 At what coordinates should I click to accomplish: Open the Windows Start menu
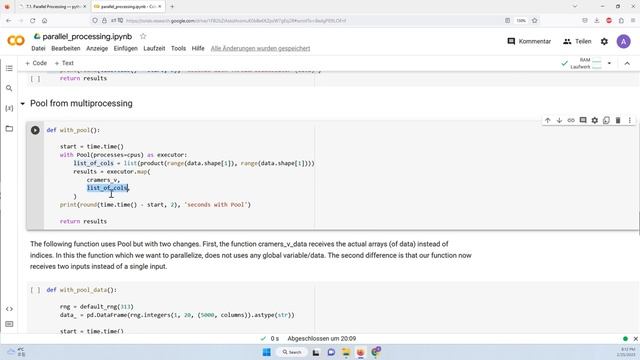267,352
